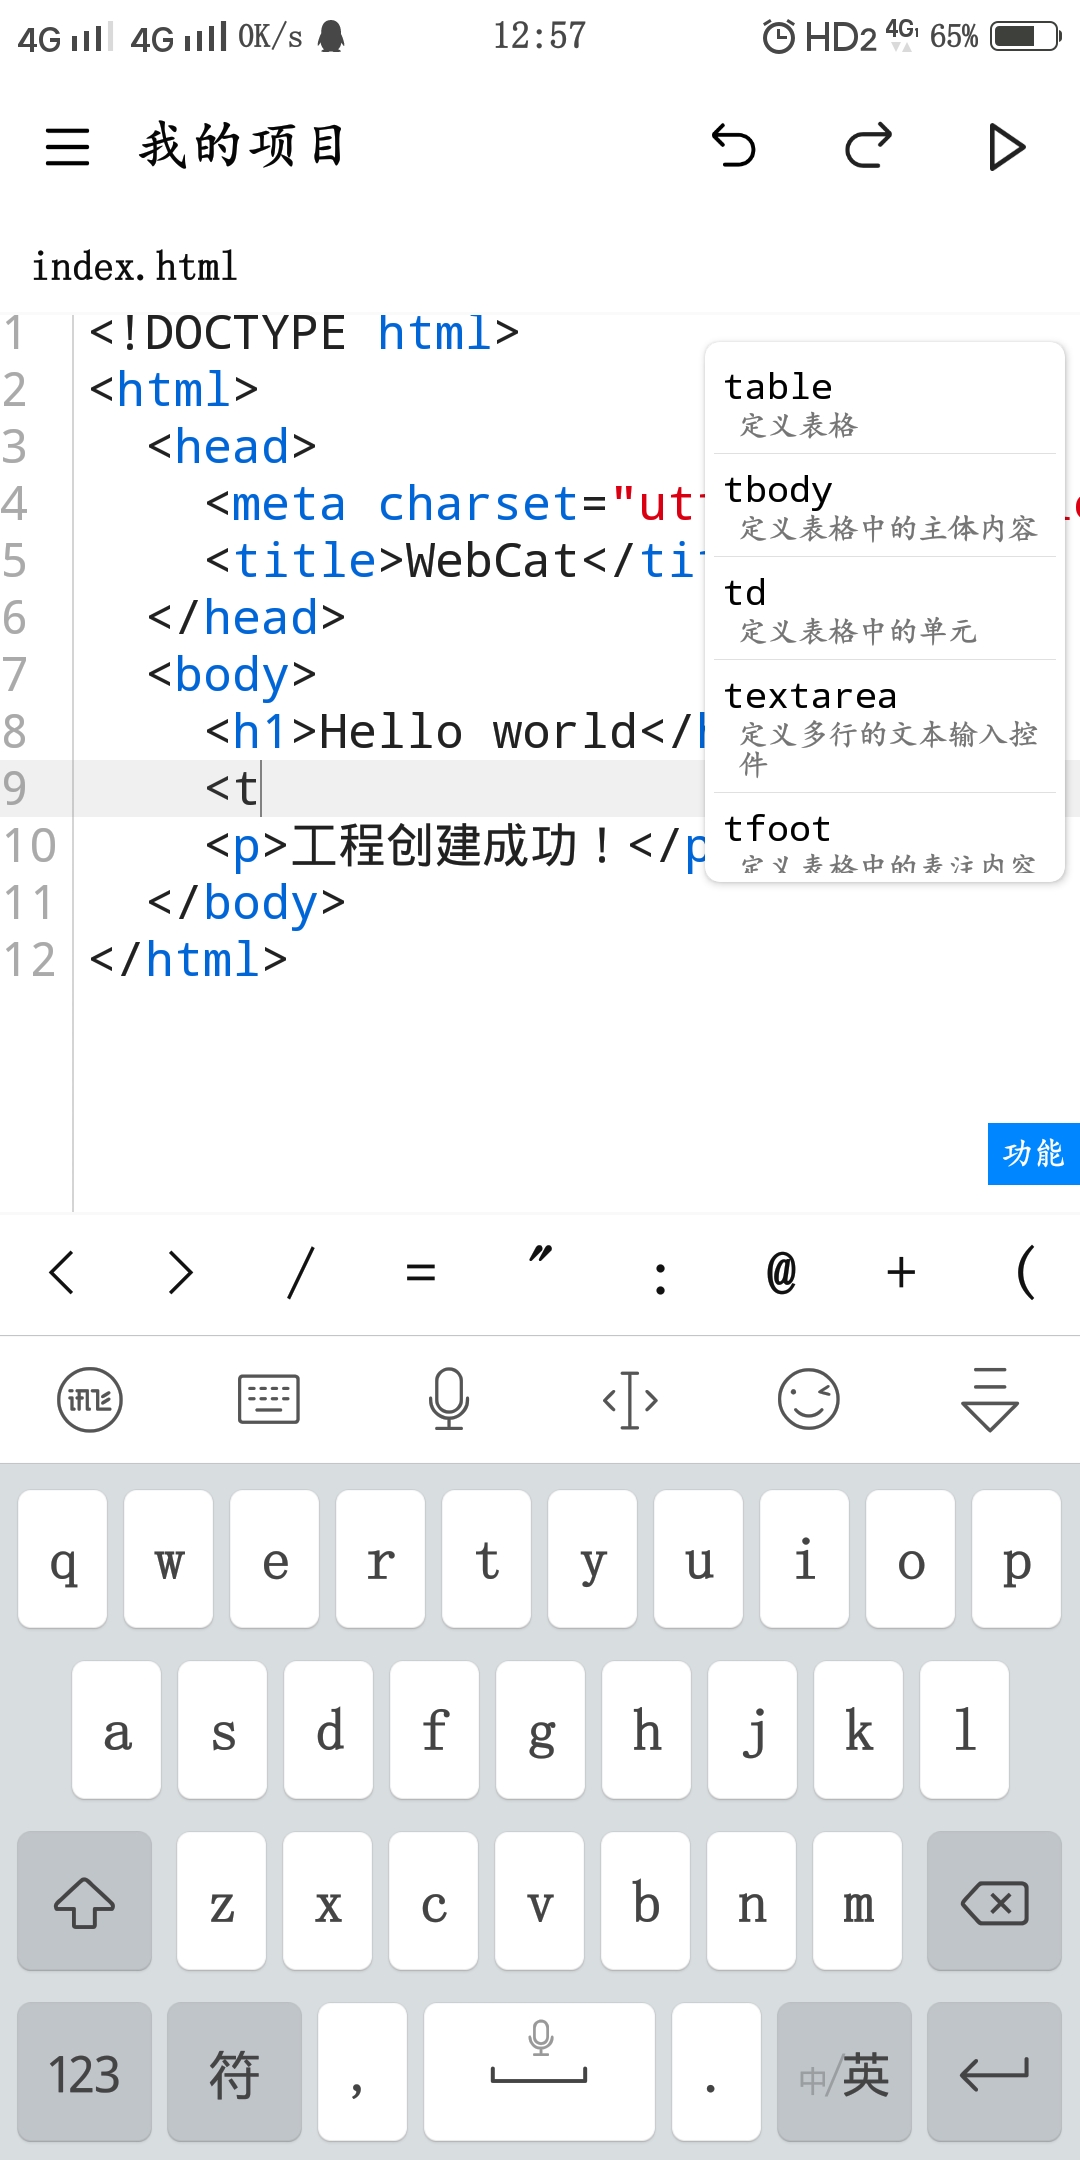This screenshot has height=2160, width=1080.
Task: Start voice input with microphone icon
Action: (x=449, y=1399)
